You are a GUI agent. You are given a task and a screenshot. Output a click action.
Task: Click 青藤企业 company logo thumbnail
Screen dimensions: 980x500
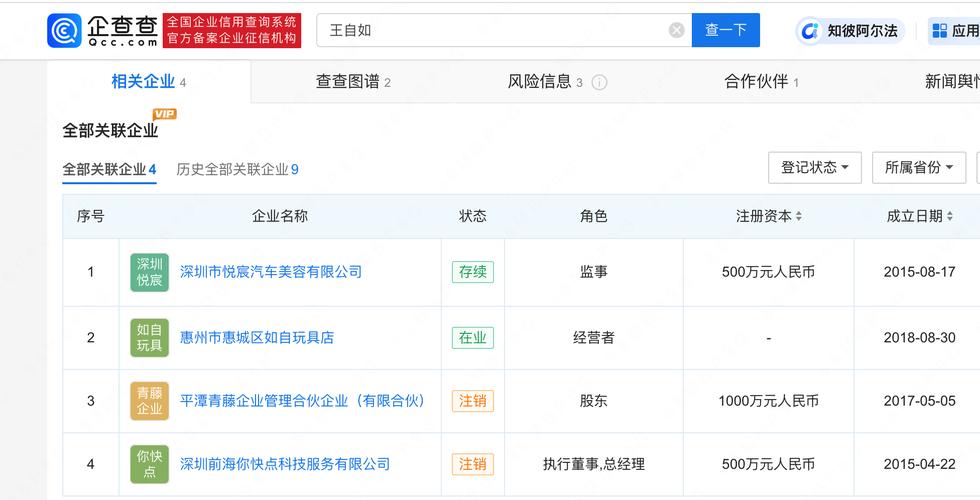[149, 401]
